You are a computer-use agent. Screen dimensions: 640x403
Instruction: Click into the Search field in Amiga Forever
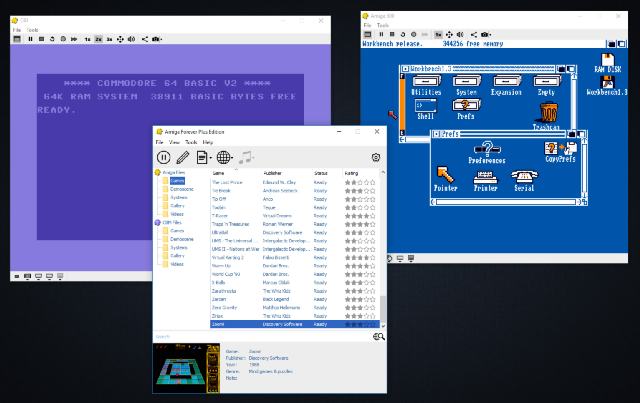[262, 336]
